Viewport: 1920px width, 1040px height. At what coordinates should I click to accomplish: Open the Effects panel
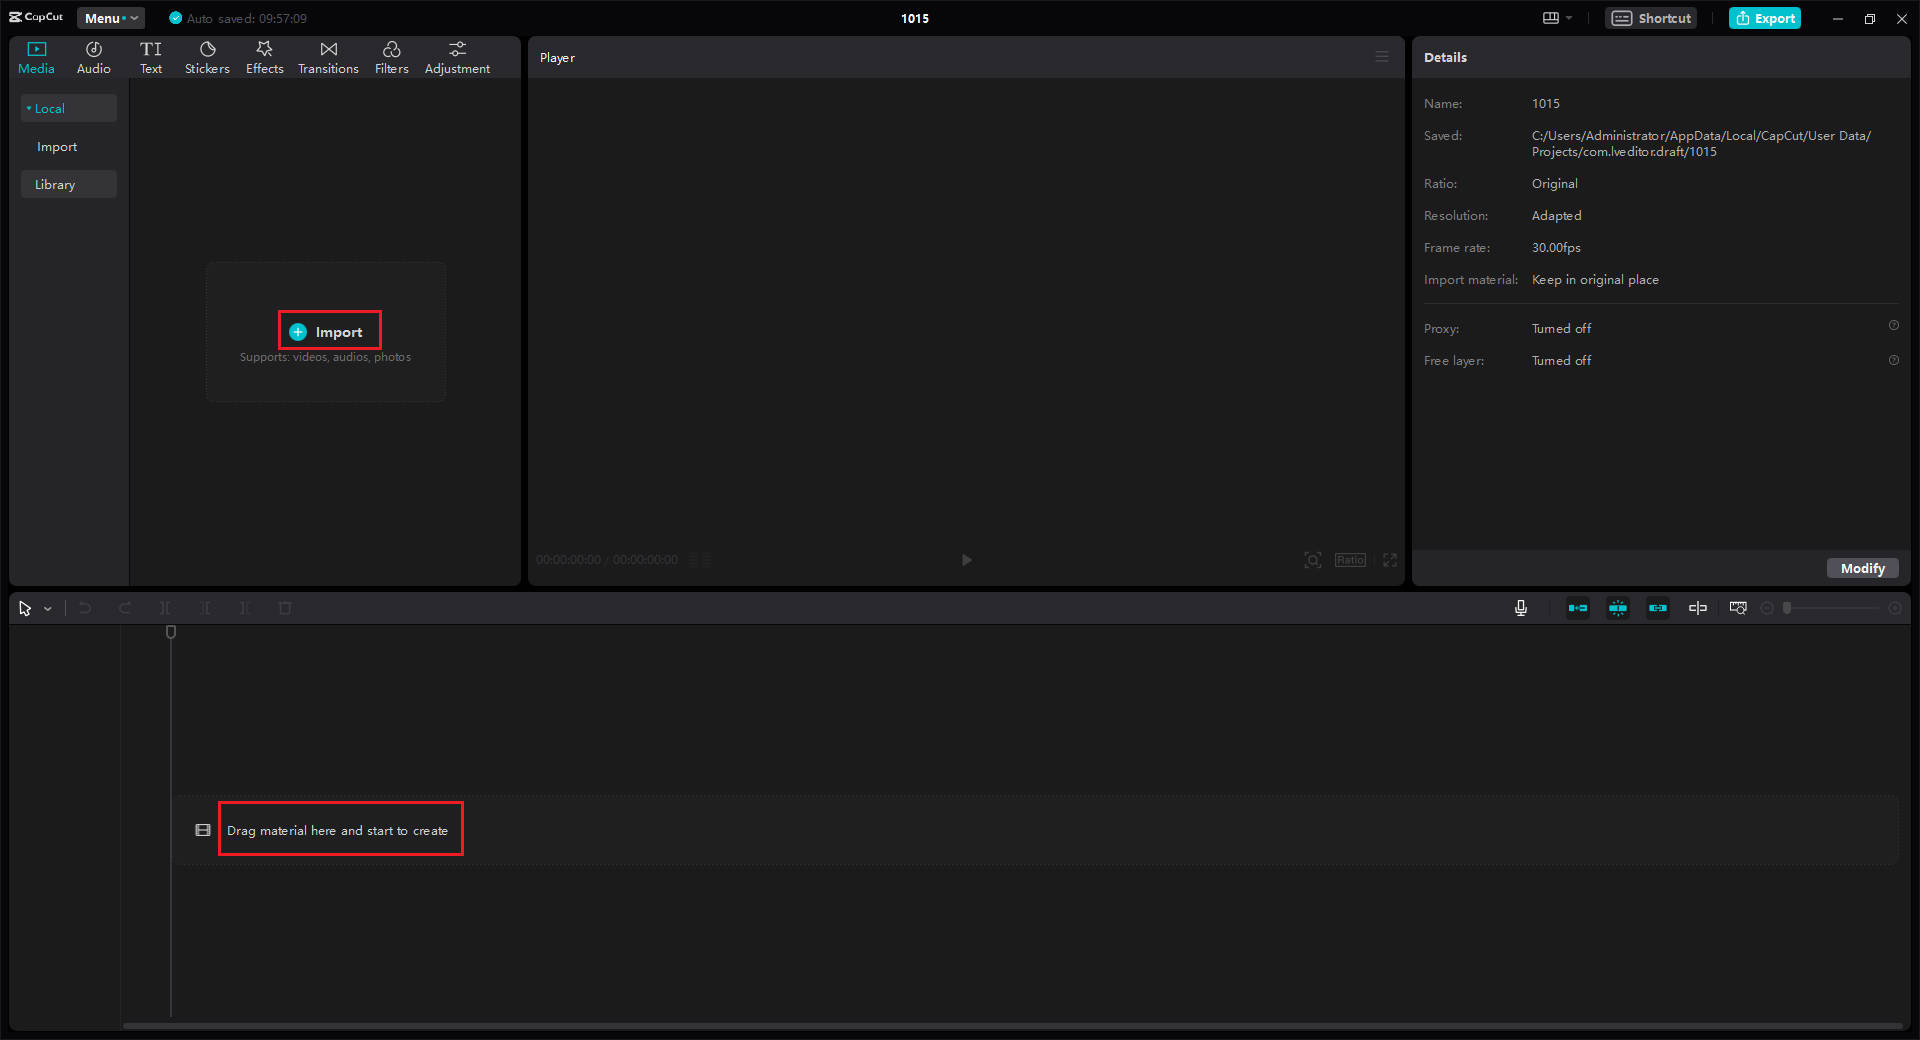tap(264, 56)
